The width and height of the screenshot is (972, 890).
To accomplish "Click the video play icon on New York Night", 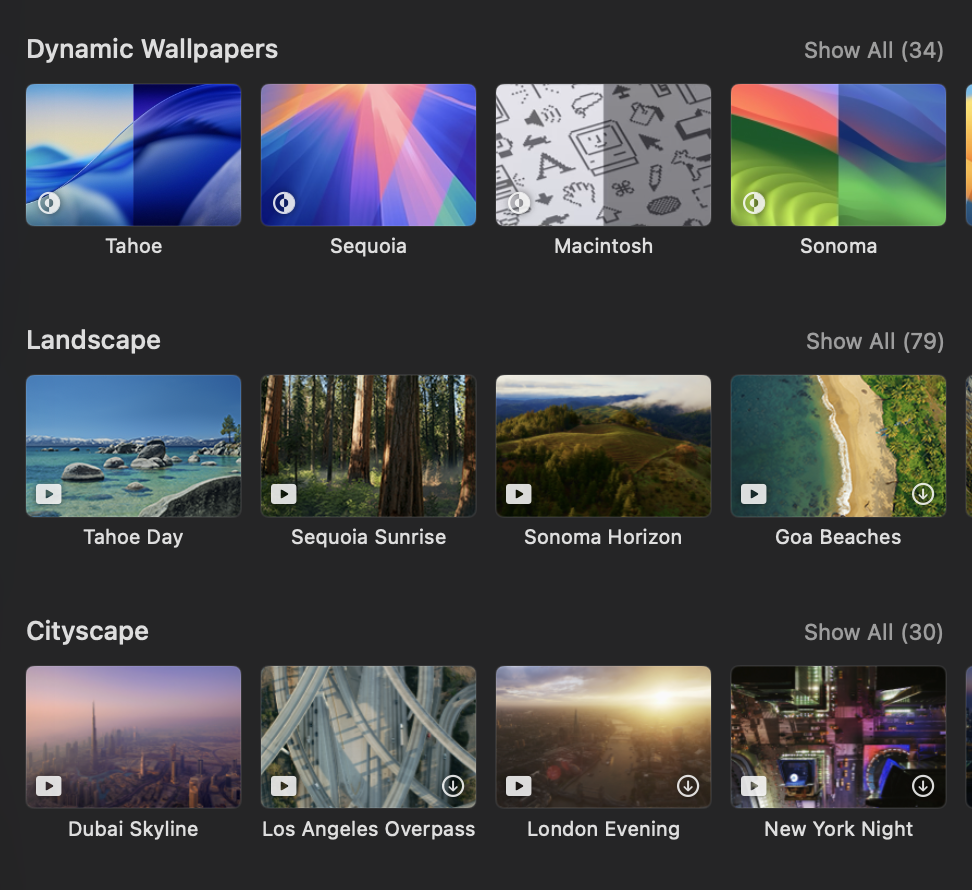I will tap(754, 786).
